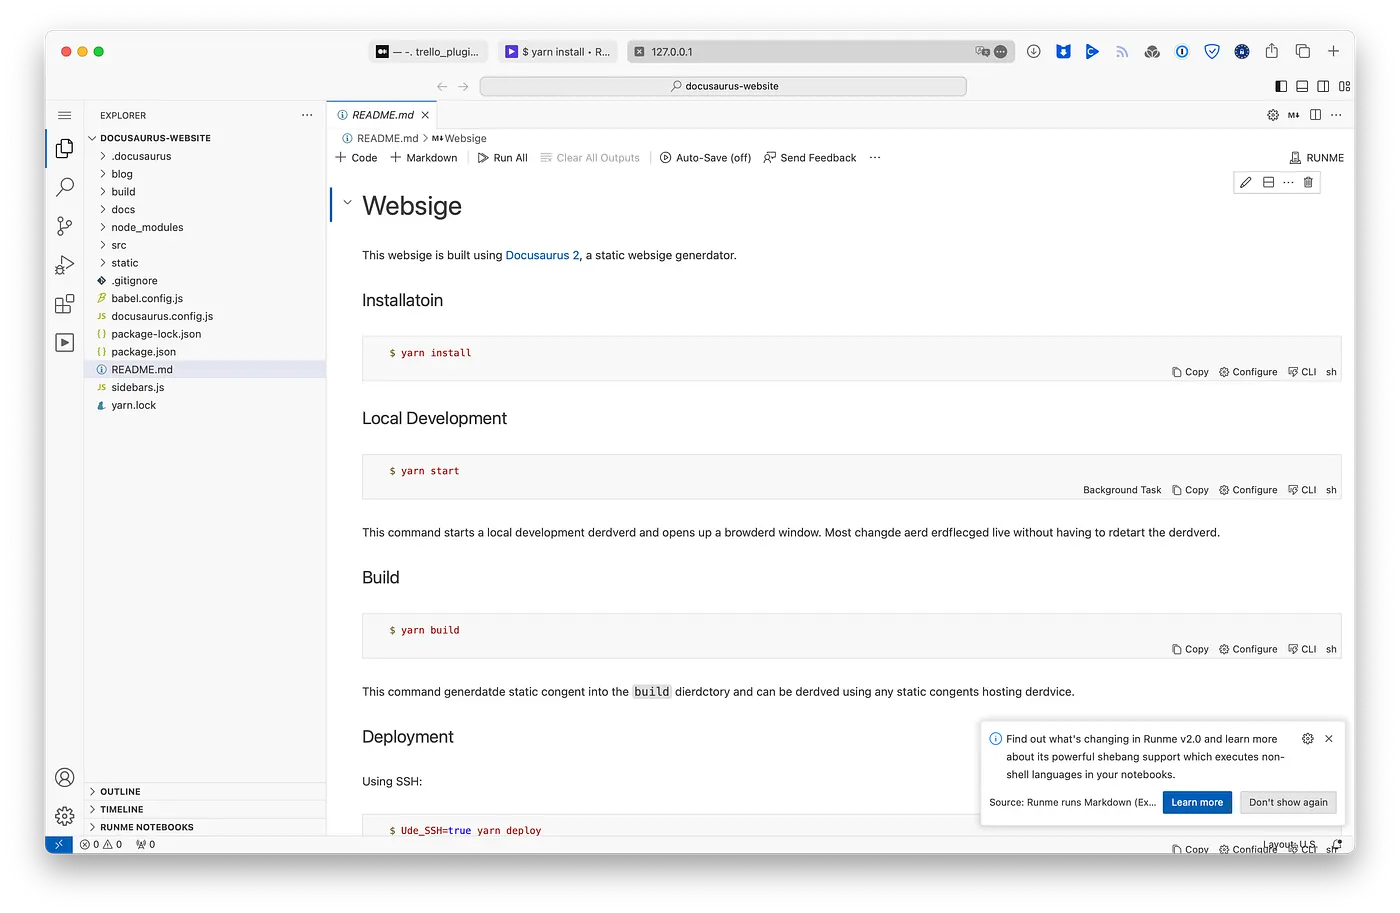Open the Source Control view
This screenshot has height=913, width=1400.
[64, 226]
